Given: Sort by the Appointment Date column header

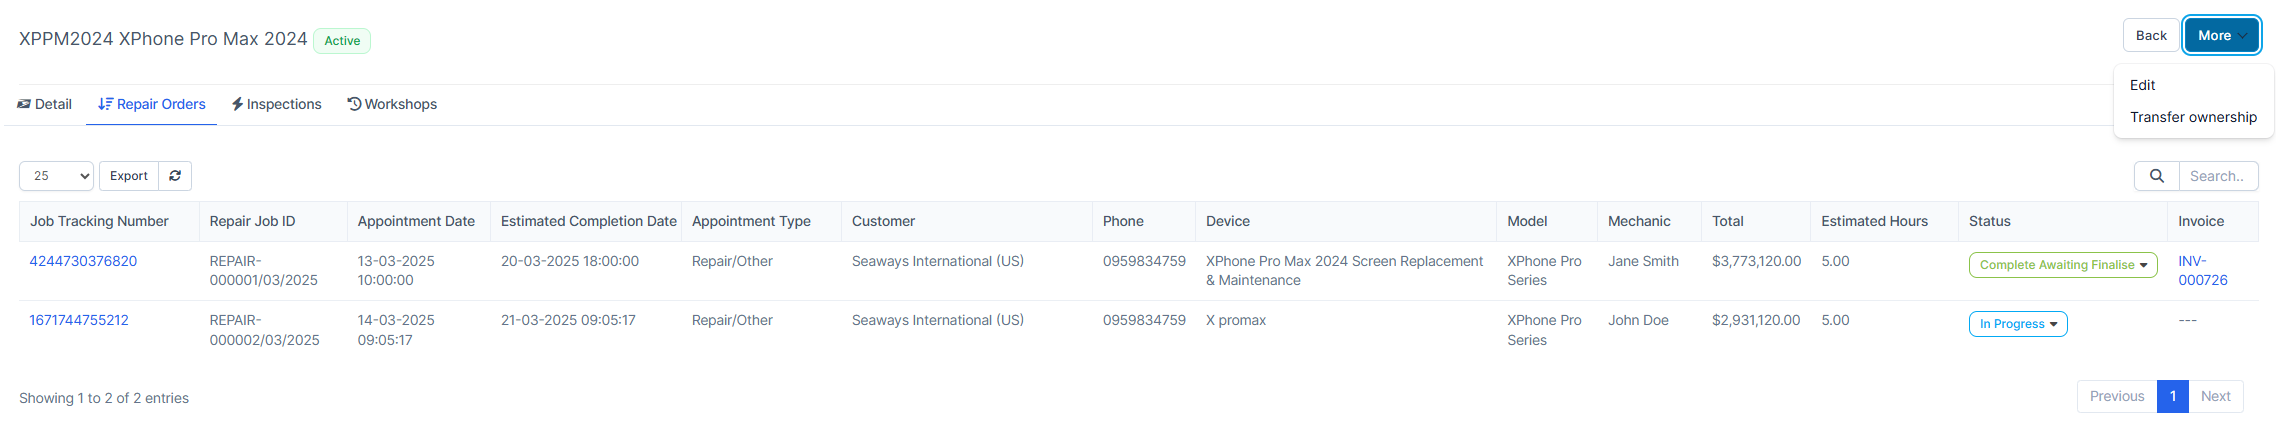Looking at the screenshot, I should (416, 221).
